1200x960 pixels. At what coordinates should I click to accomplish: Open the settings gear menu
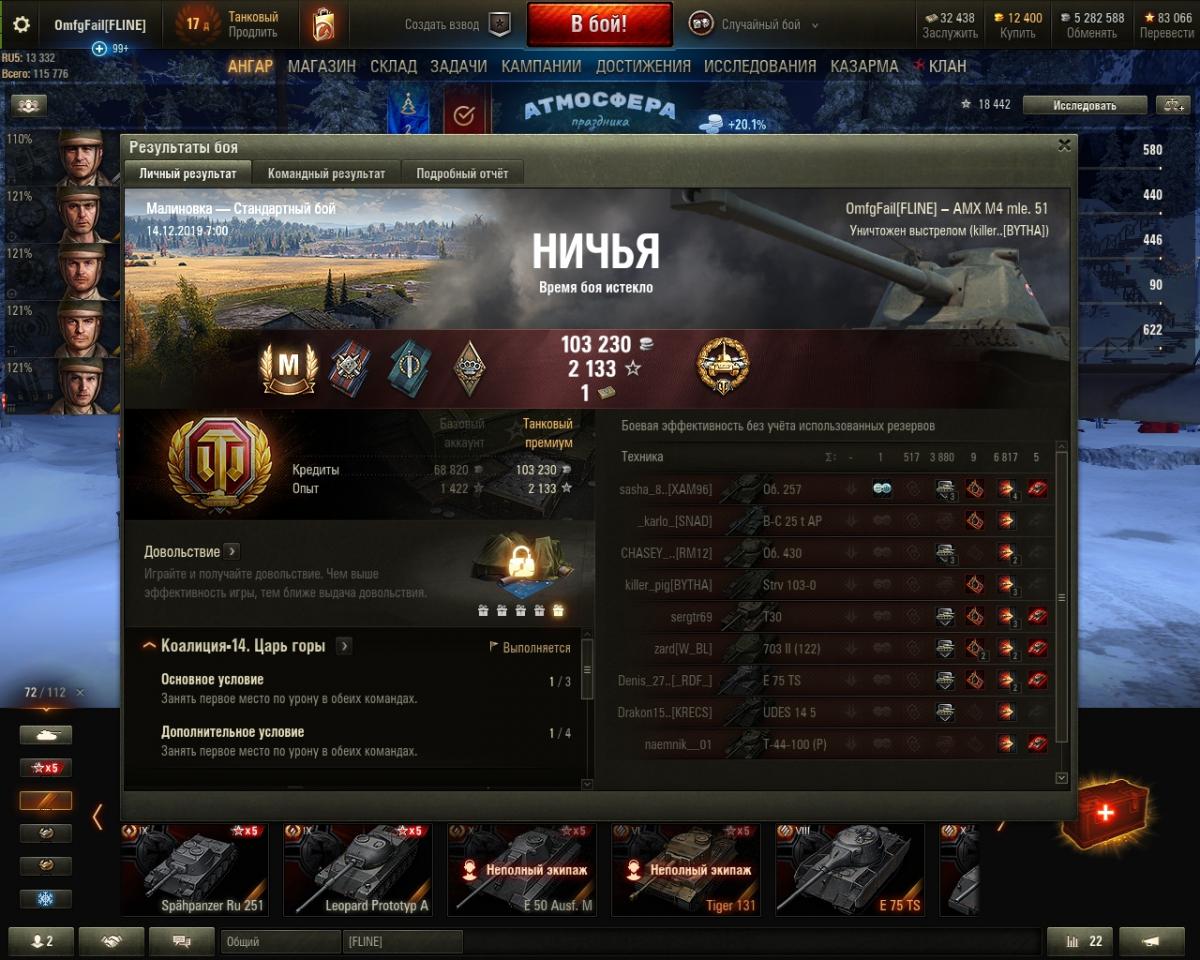(x=21, y=25)
